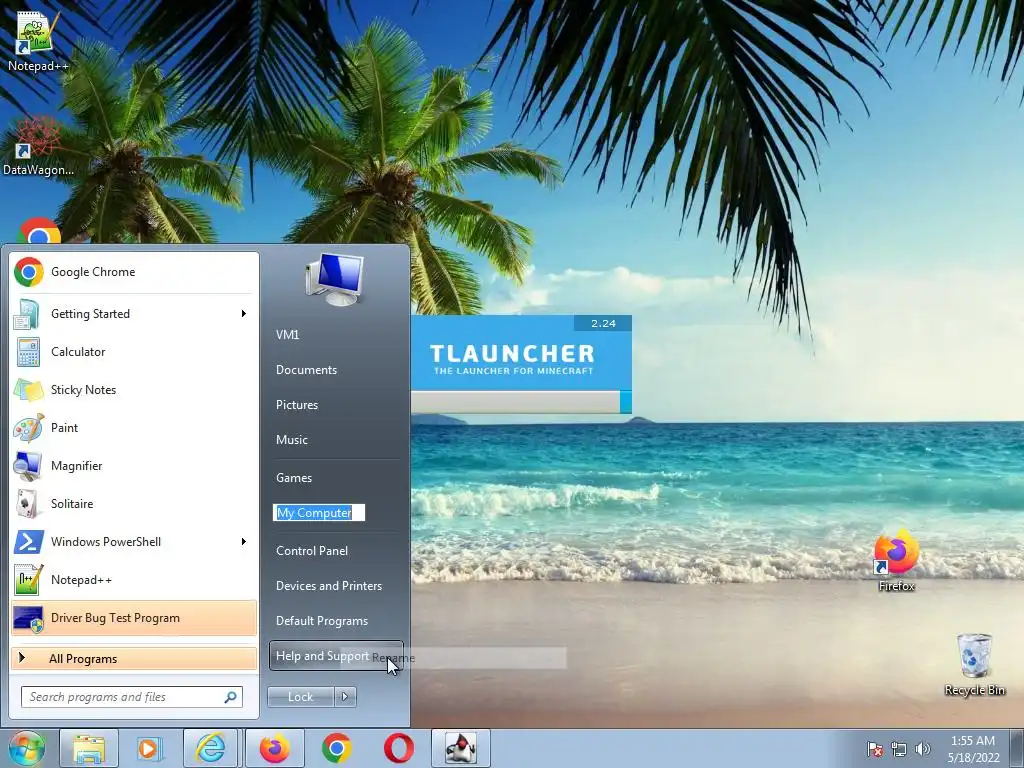Open the volume speaker tray icon
1024x768 pixels.
pos(923,749)
